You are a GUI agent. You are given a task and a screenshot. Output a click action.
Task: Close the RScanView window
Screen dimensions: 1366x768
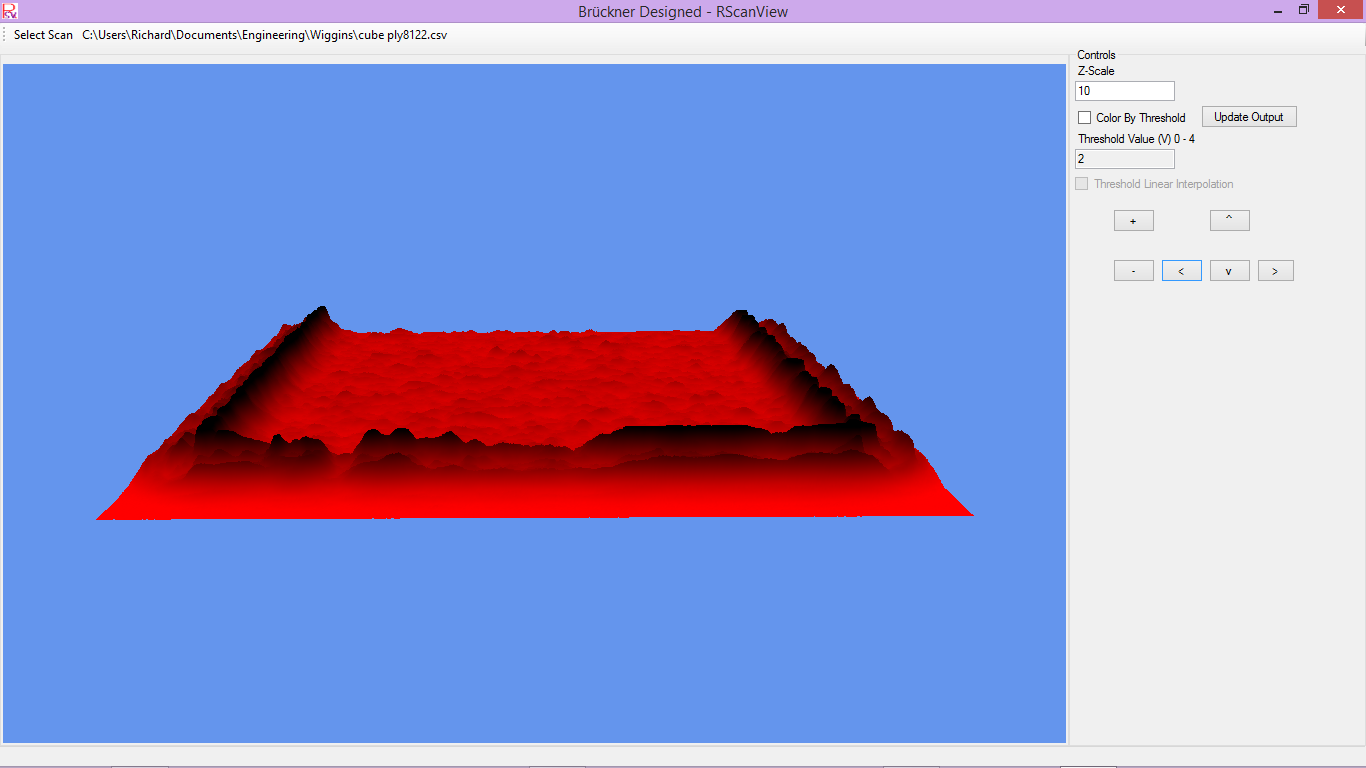1340,10
